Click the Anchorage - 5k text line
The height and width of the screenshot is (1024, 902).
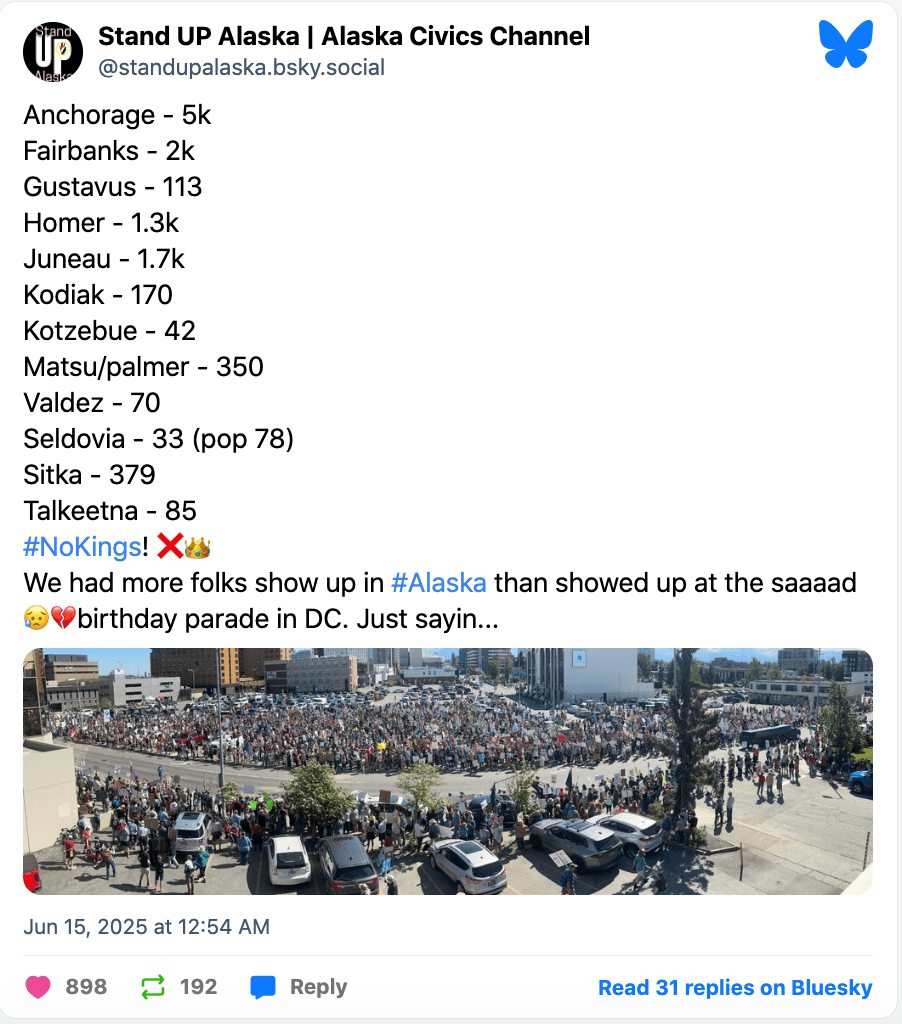[x=117, y=115]
